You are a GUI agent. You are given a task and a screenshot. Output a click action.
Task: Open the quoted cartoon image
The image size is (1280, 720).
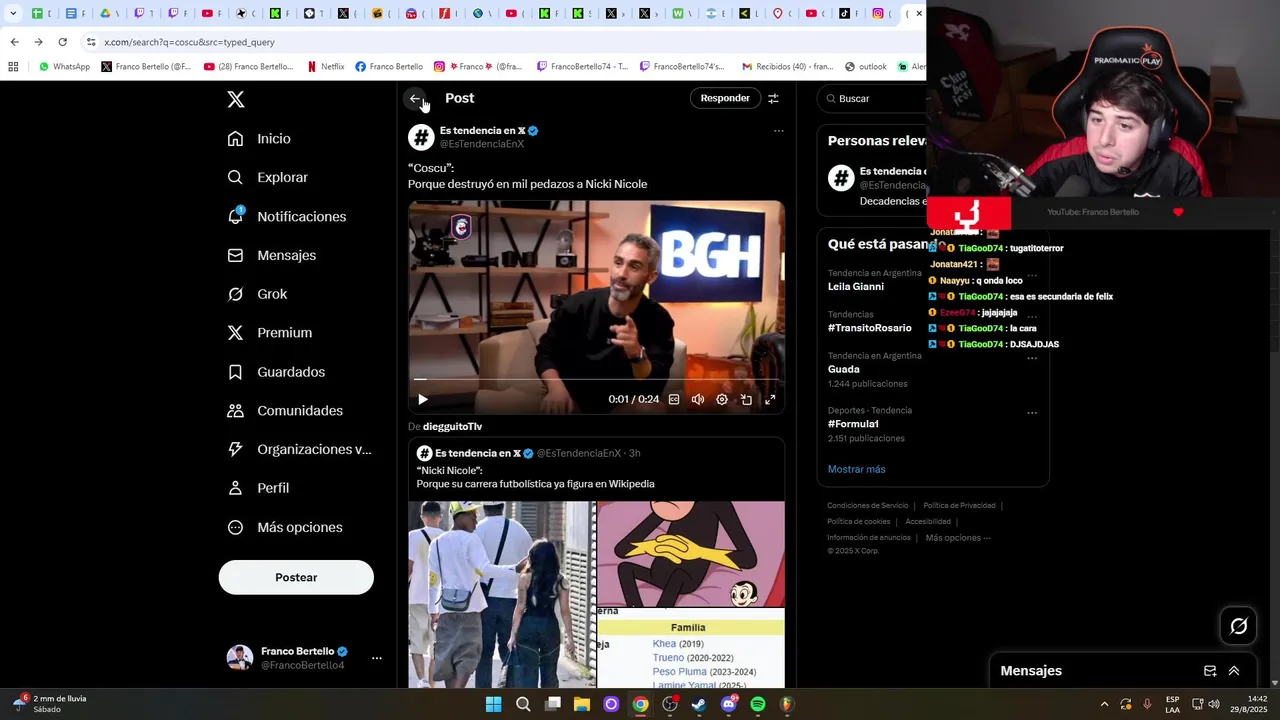(691, 554)
